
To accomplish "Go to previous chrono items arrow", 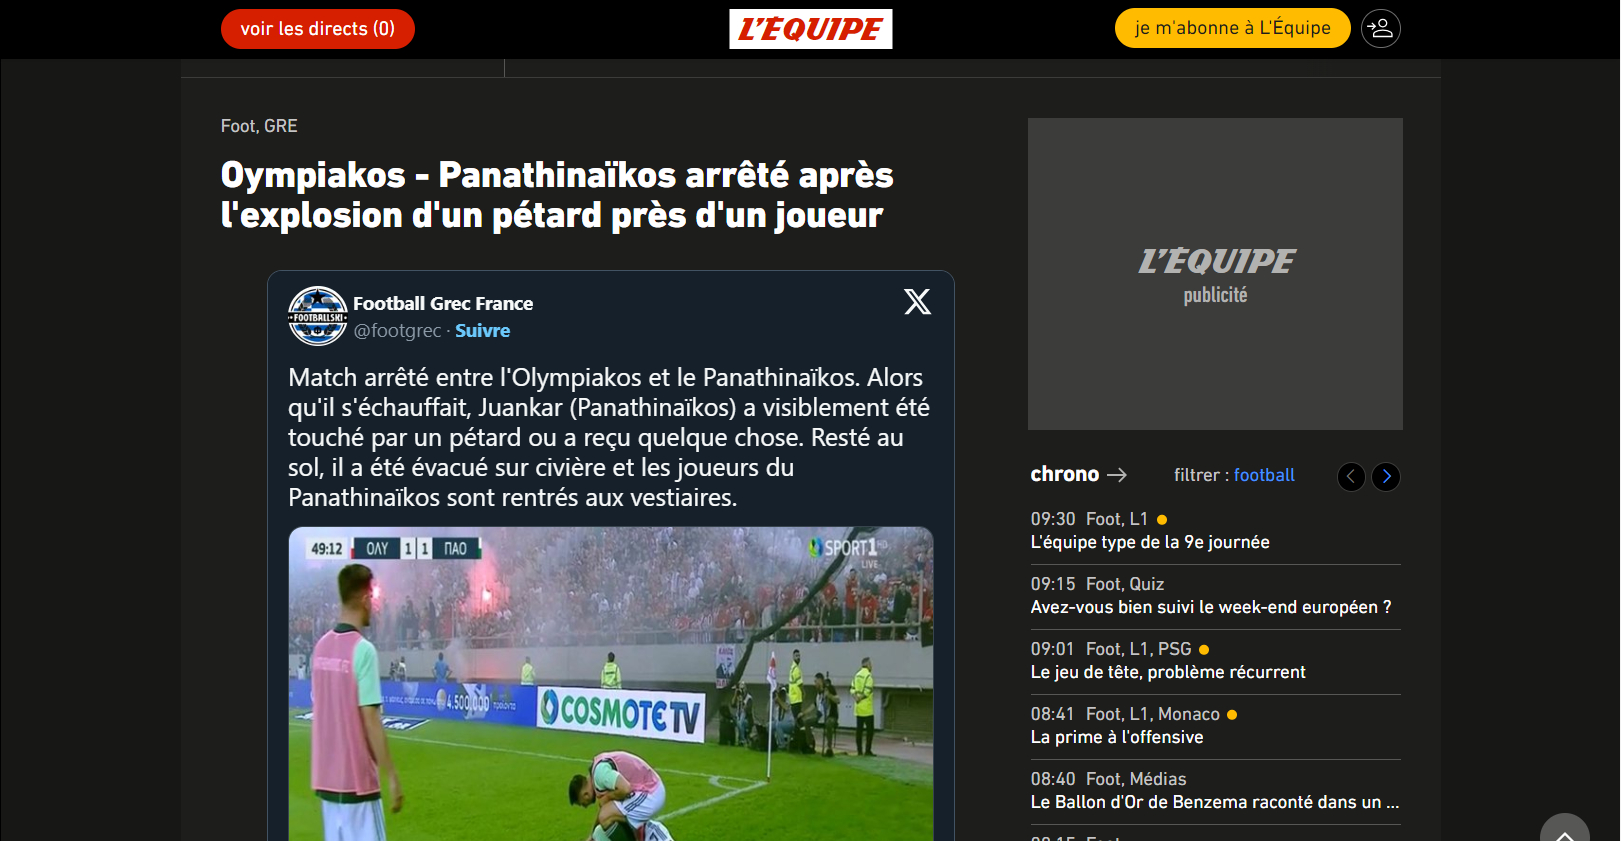I will (x=1351, y=477).
